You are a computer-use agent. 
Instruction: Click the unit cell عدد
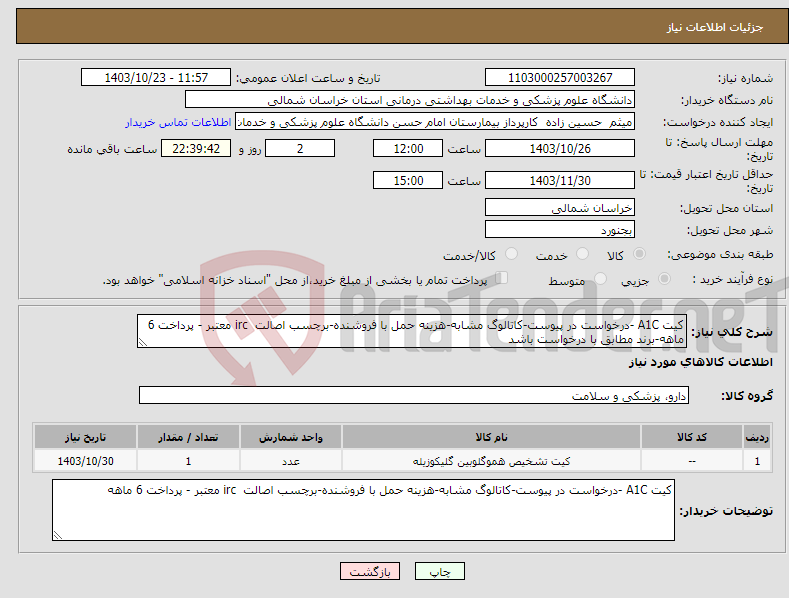click(291, 461)
